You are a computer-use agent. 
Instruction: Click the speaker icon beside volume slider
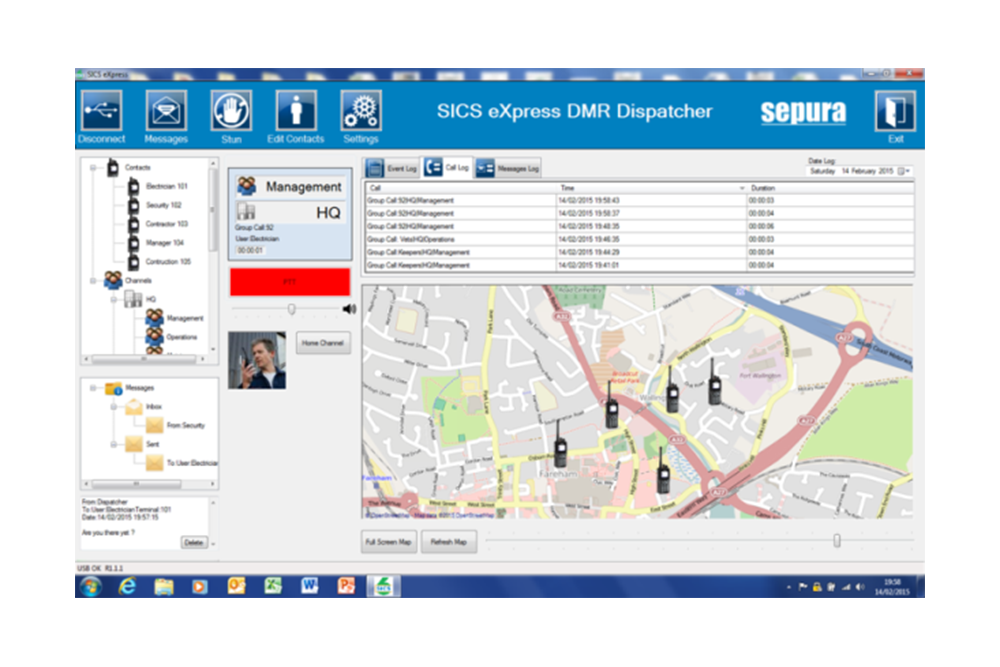tap(349, 309)
